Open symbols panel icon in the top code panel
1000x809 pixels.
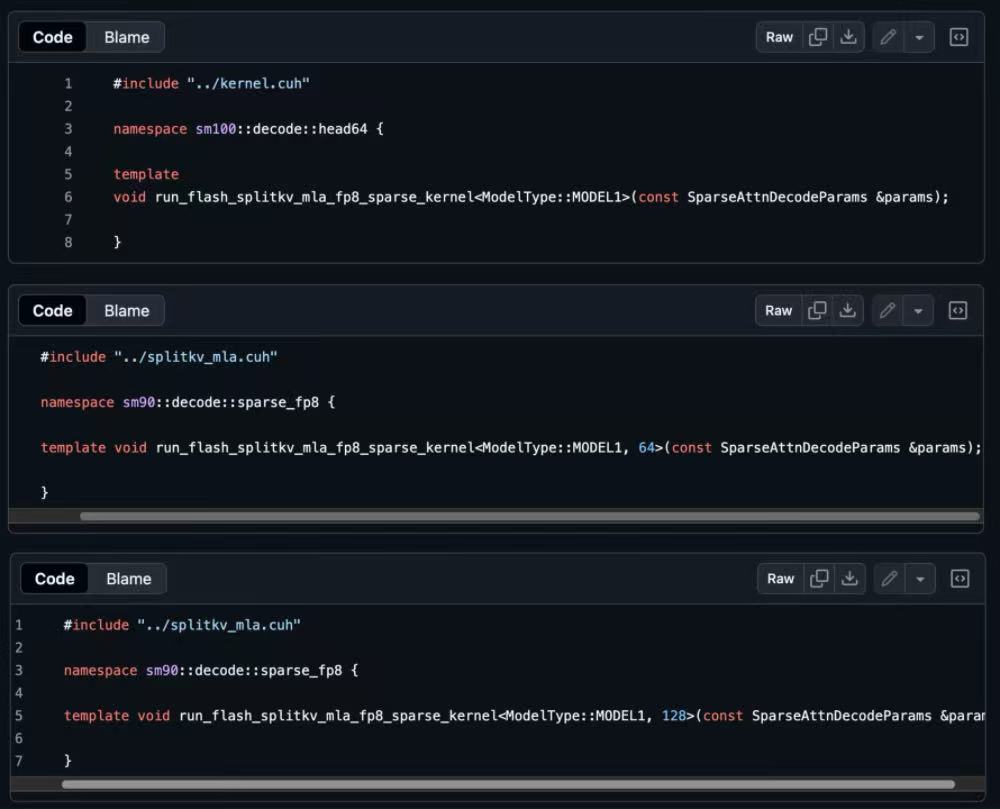(x=958, y=37)
